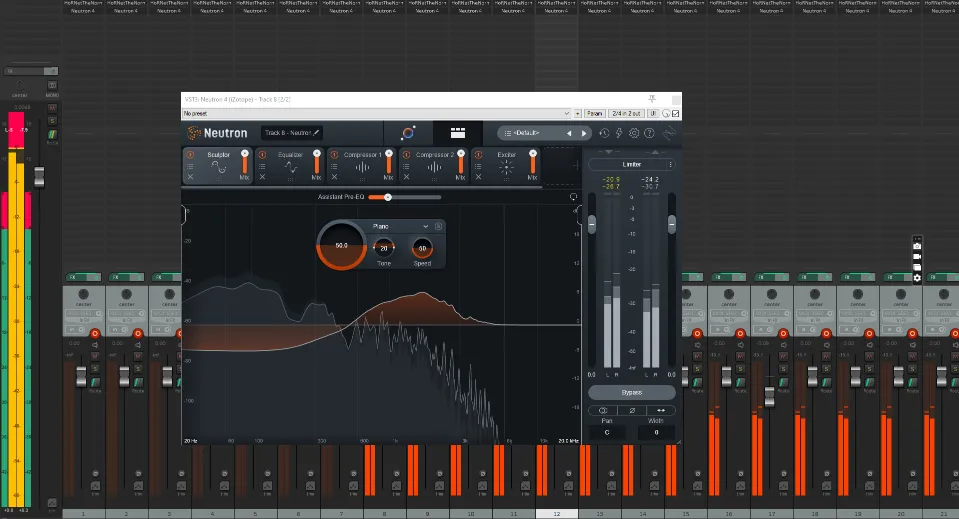Toggle Exciter module power button
The image size is (959, 519).
(478, 155)
